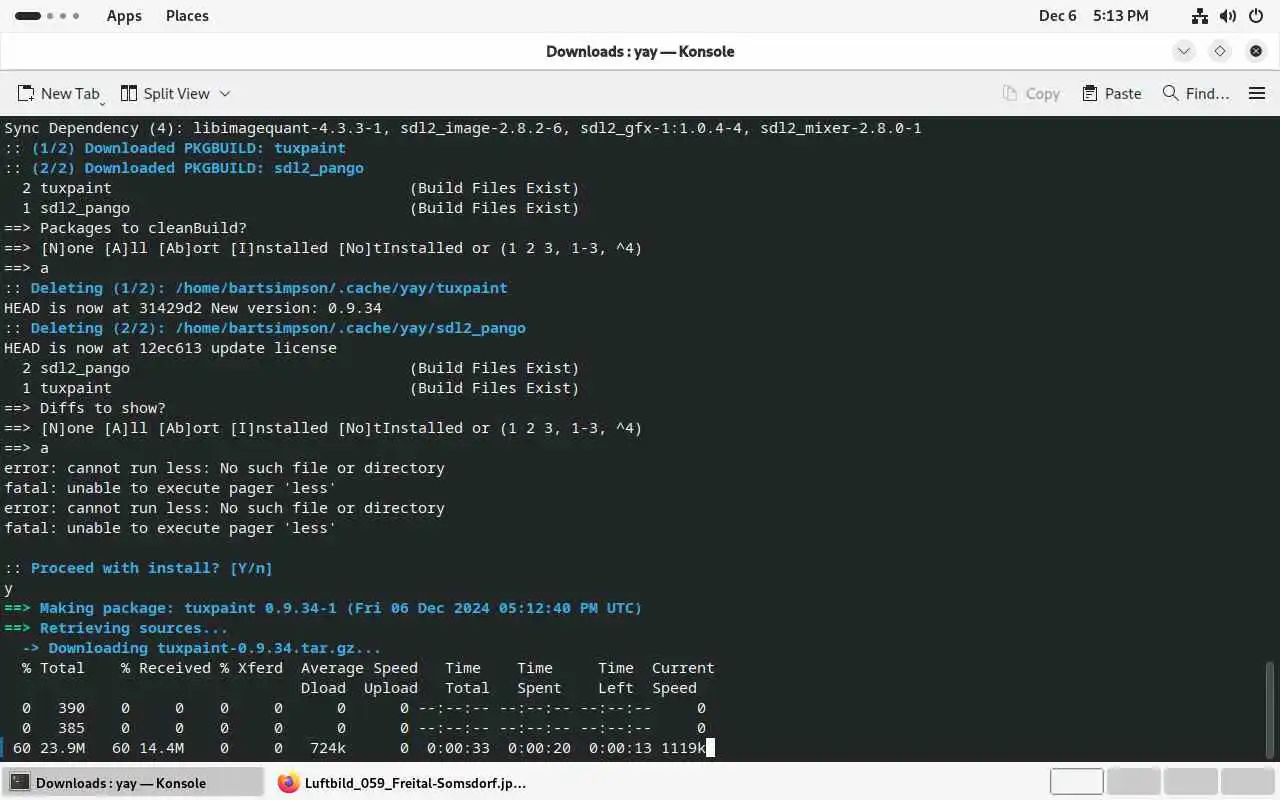Image resolution: width=1280 pixels, height=800 pixels.
Task: Click the Firefox icon in taskbar
Action: (x=288, y=783)
